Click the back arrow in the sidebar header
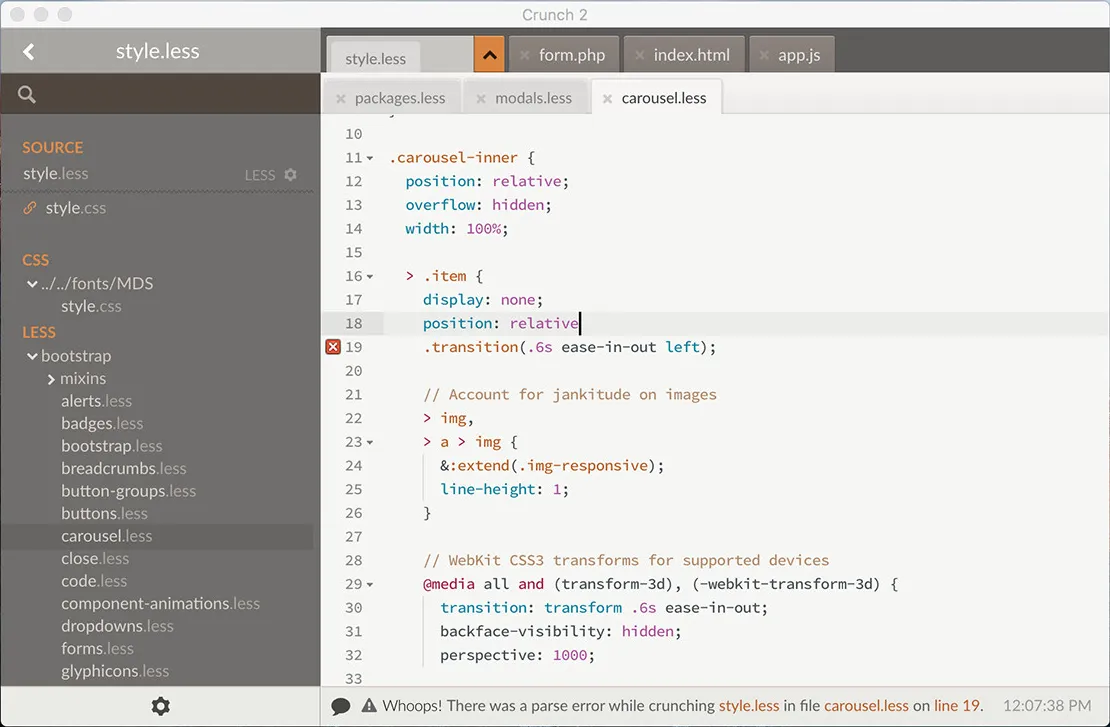Viewport: 1110px width, 727px height. pos(28,51)
